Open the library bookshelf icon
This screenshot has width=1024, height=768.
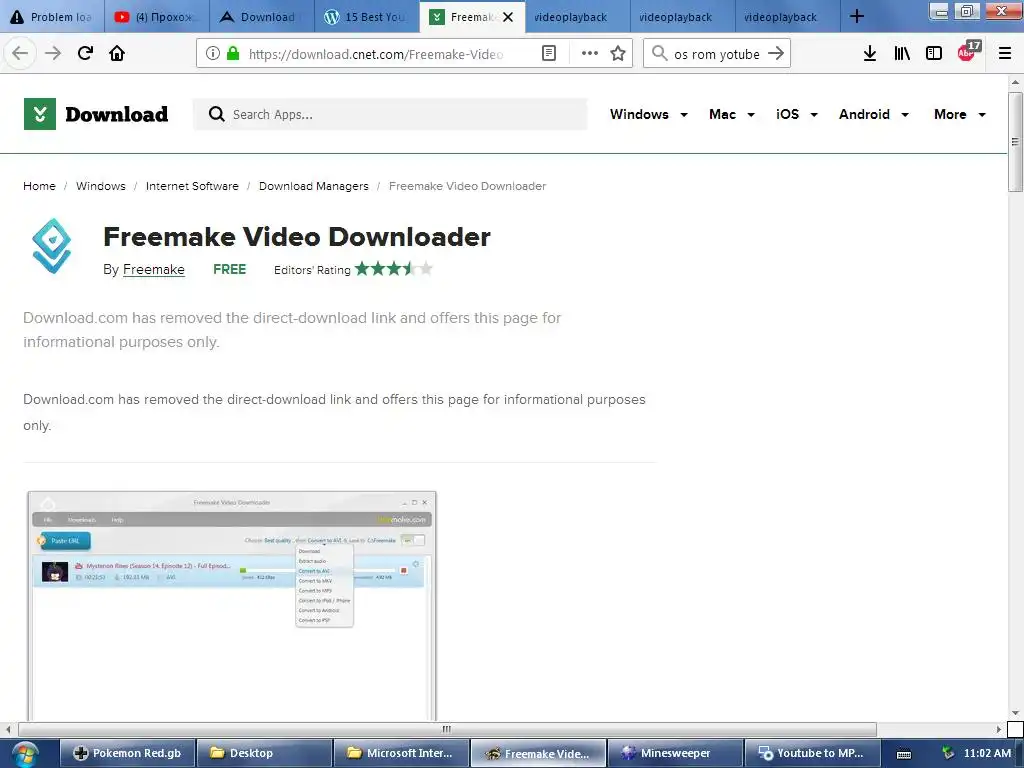coord(902,53)
